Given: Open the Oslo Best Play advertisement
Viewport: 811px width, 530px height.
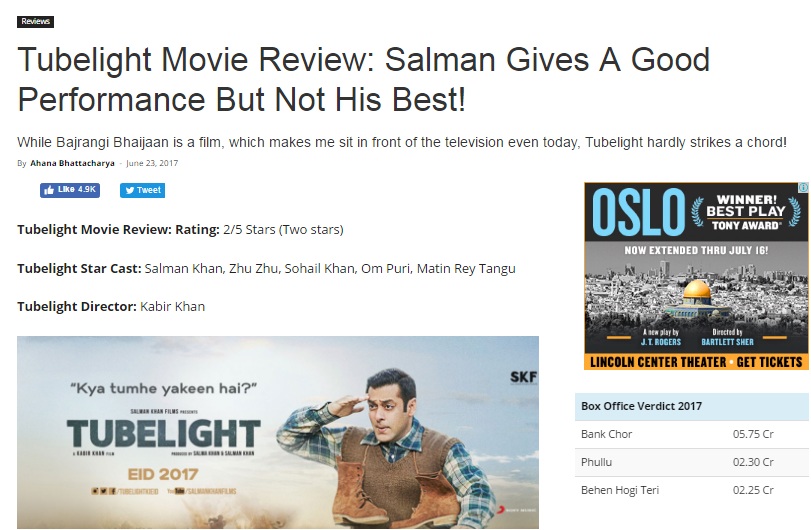Looking at the screenshot, I should click(x=696, y=276).
